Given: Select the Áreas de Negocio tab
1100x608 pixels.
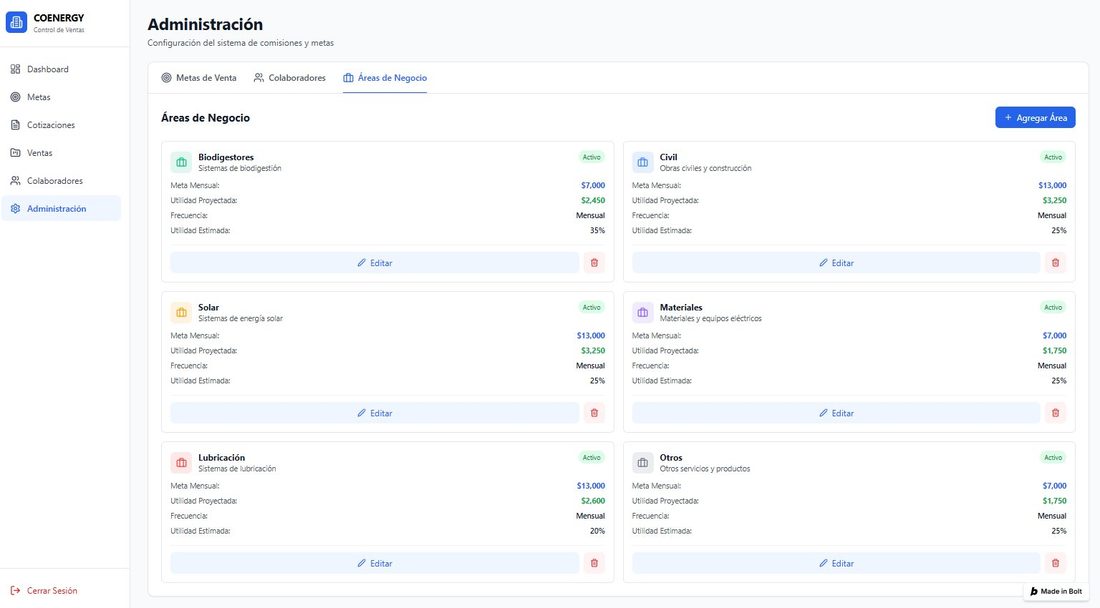Looking at the screenshot, I should point(384,78).
